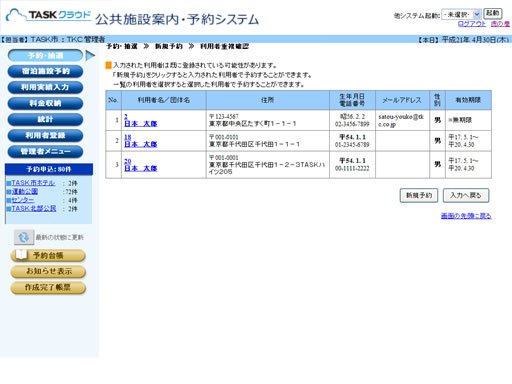Click the 運動公園 link

pyautogui.click(x=25, y=191)
